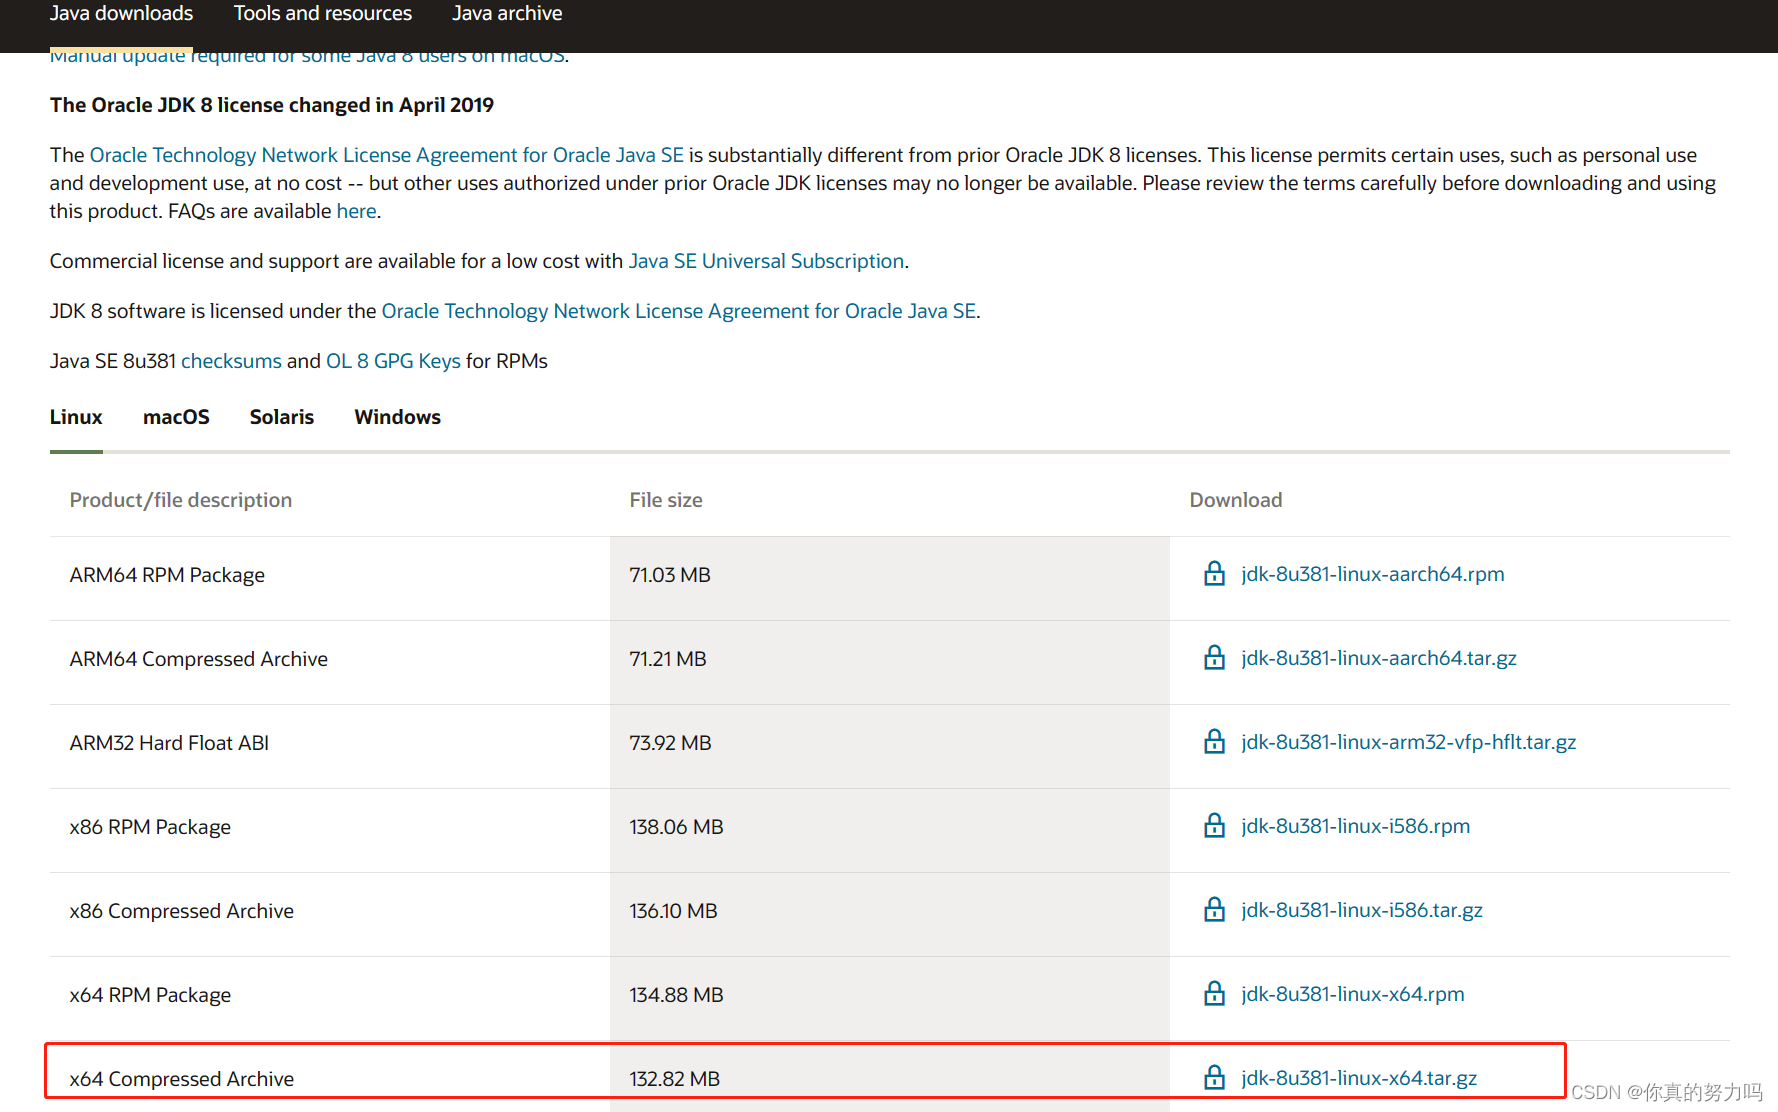Viewport: 1778px width, 1112px height.
Task: Click lock icon beside jdk-8u381-linux-x64.tar.gz
Action: [x=1214, y=1078]
